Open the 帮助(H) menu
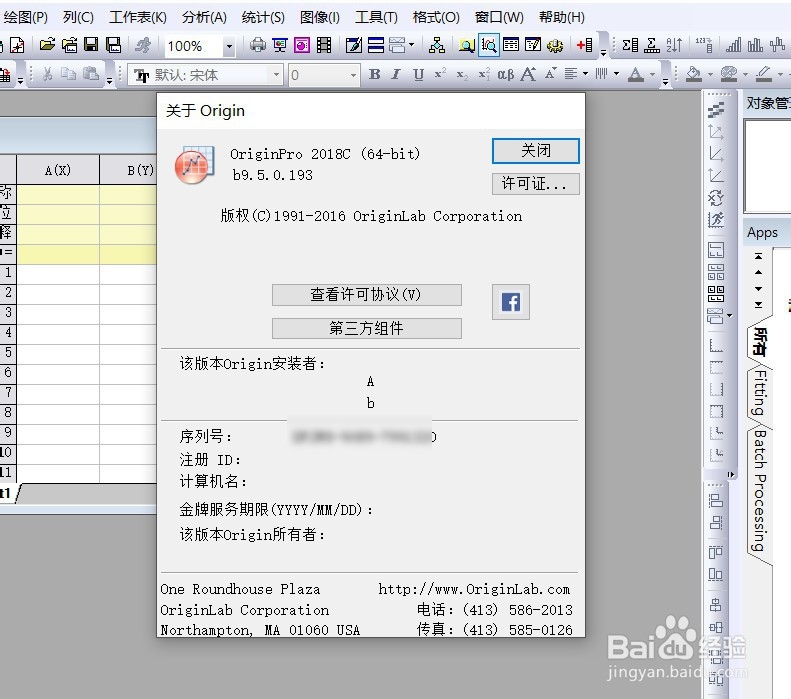Viewport: 791px width, 699px height. pyautogui.click(x=561, y=17)
